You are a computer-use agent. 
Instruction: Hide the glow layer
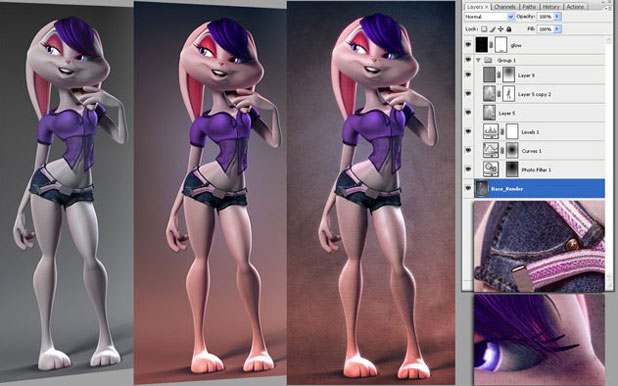pyautogui.click(x=468, y=45)
